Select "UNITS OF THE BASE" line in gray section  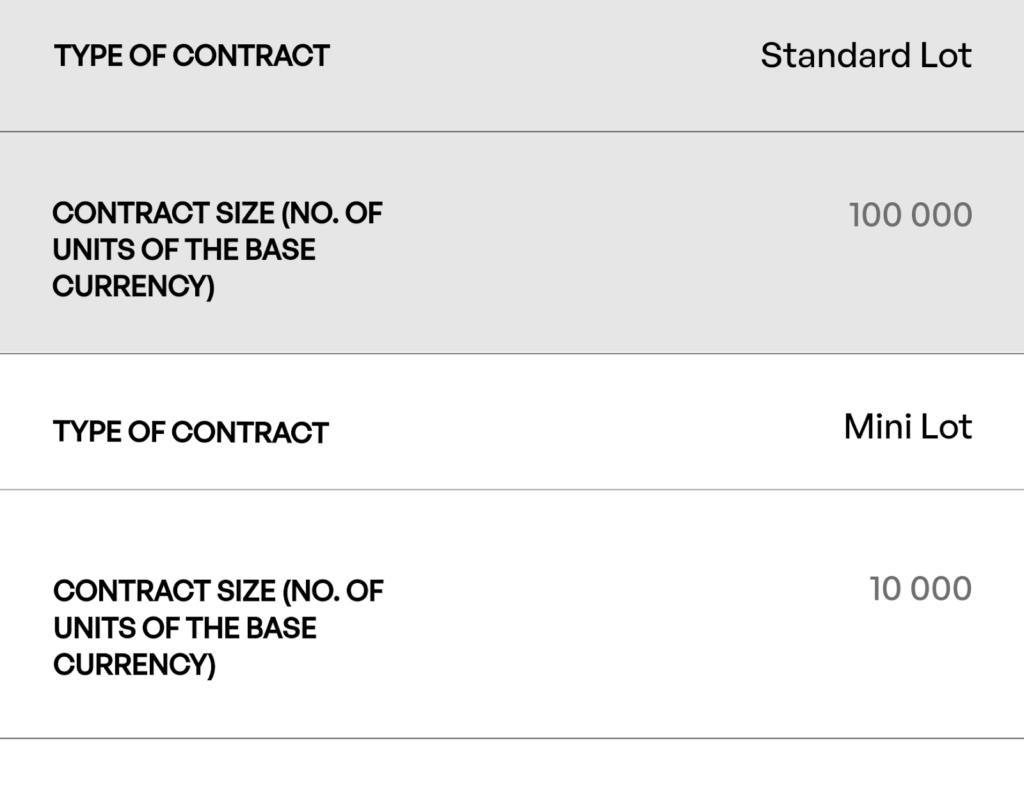click(184, 249)
